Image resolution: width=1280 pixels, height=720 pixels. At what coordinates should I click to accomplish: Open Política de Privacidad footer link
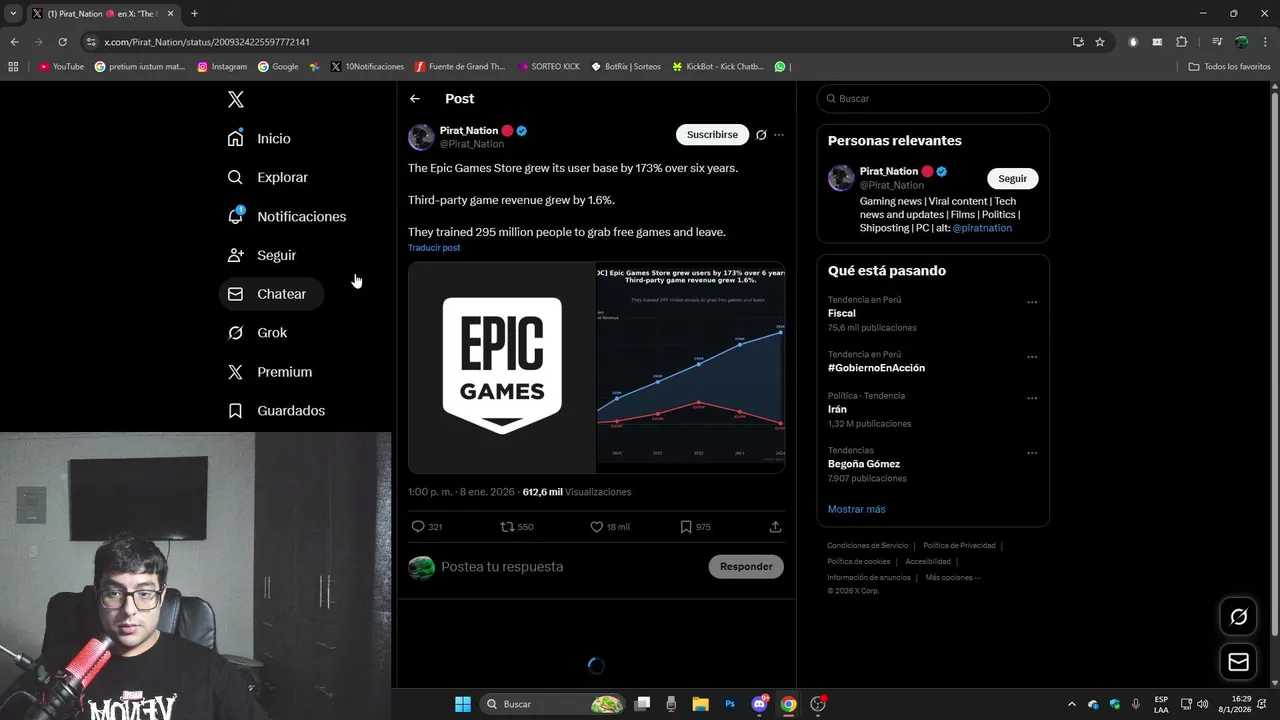click(x=959, y=546)
